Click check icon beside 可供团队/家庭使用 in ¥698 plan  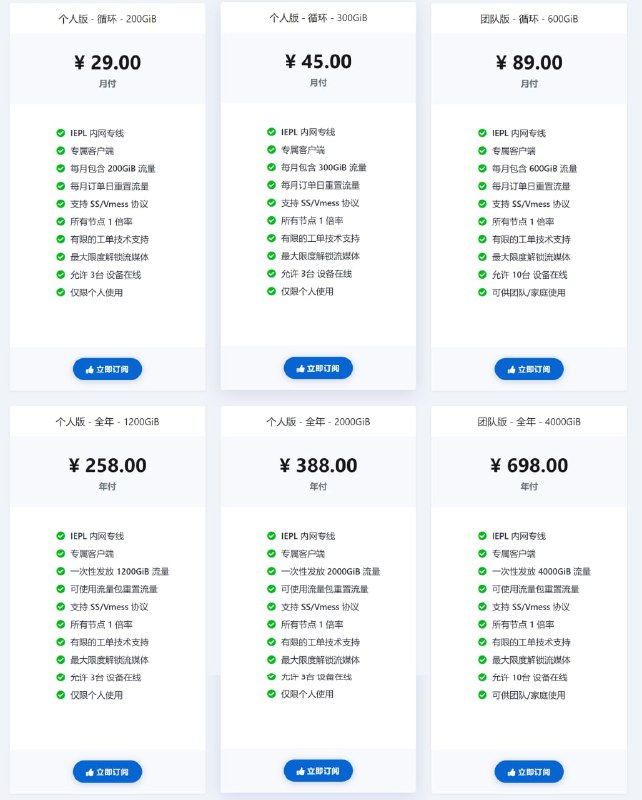coord(482,695)
